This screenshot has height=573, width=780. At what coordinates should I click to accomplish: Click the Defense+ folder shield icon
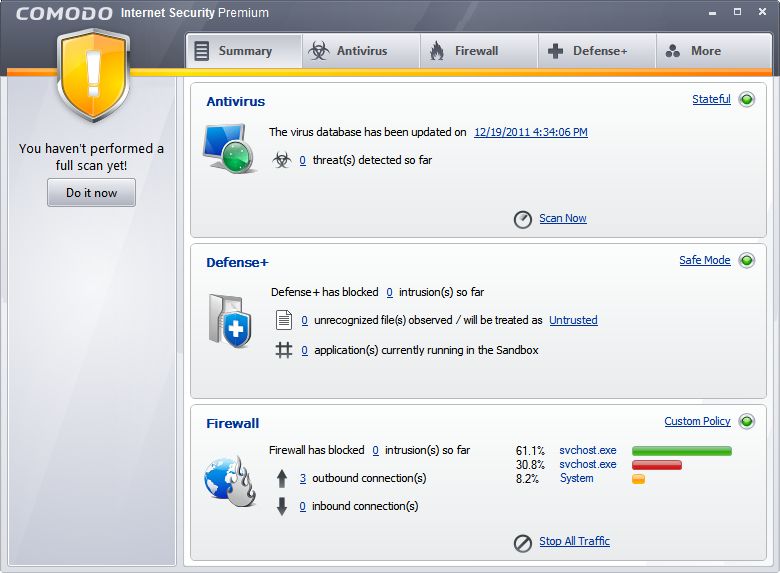pyautogui.click(x=230, y=321)
